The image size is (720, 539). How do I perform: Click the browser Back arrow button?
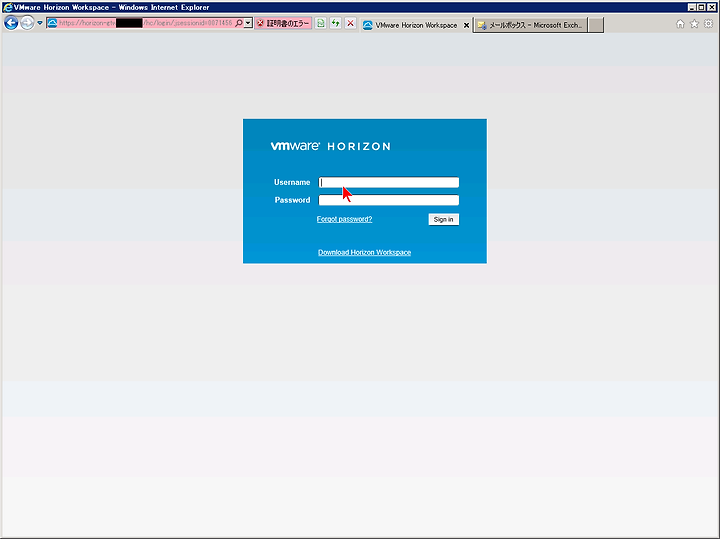coord(11,23)
